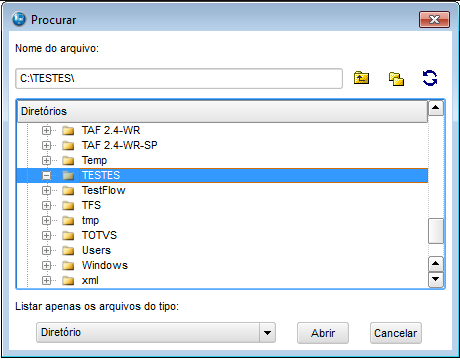Click the Abrir button
460x360 pixels.
(x=323, y=333)
